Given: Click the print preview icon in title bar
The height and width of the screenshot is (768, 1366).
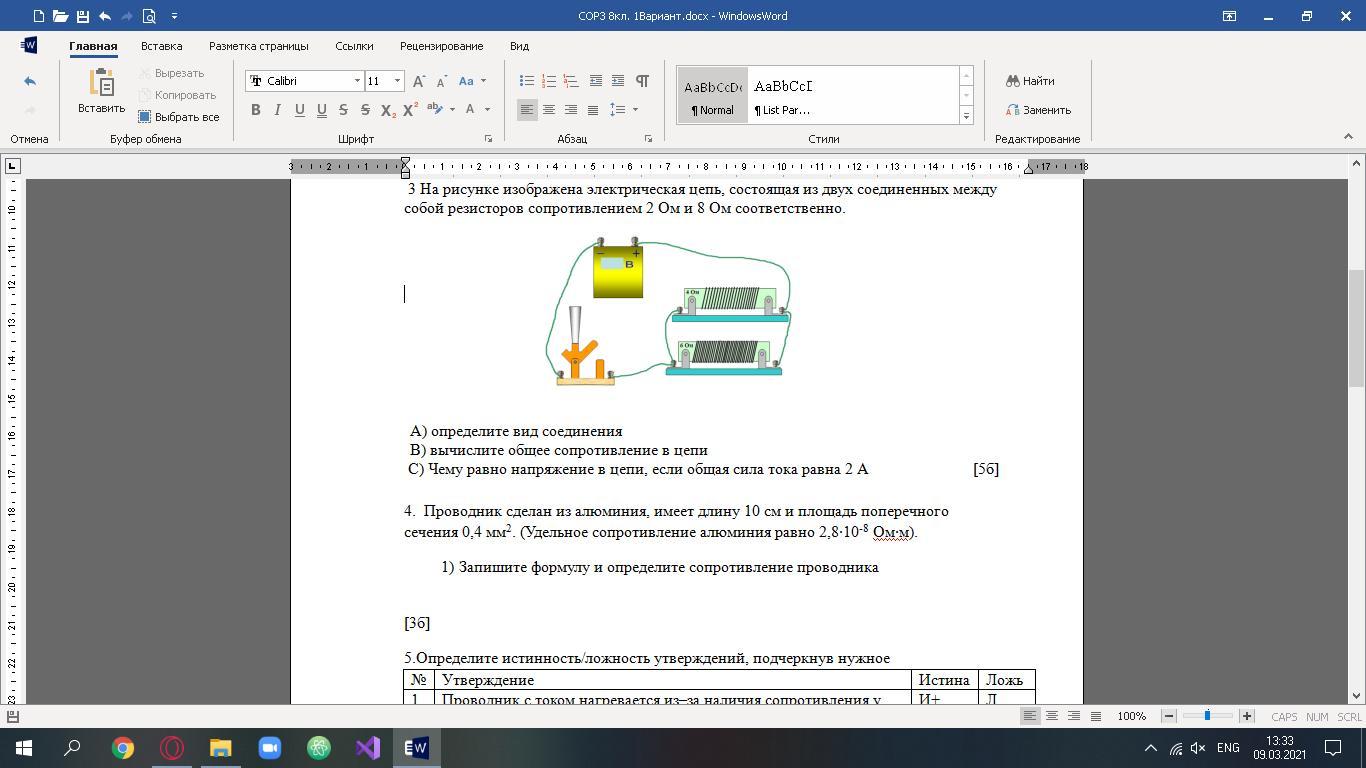Looking at the screenshot, I should (x=149, y=16).
